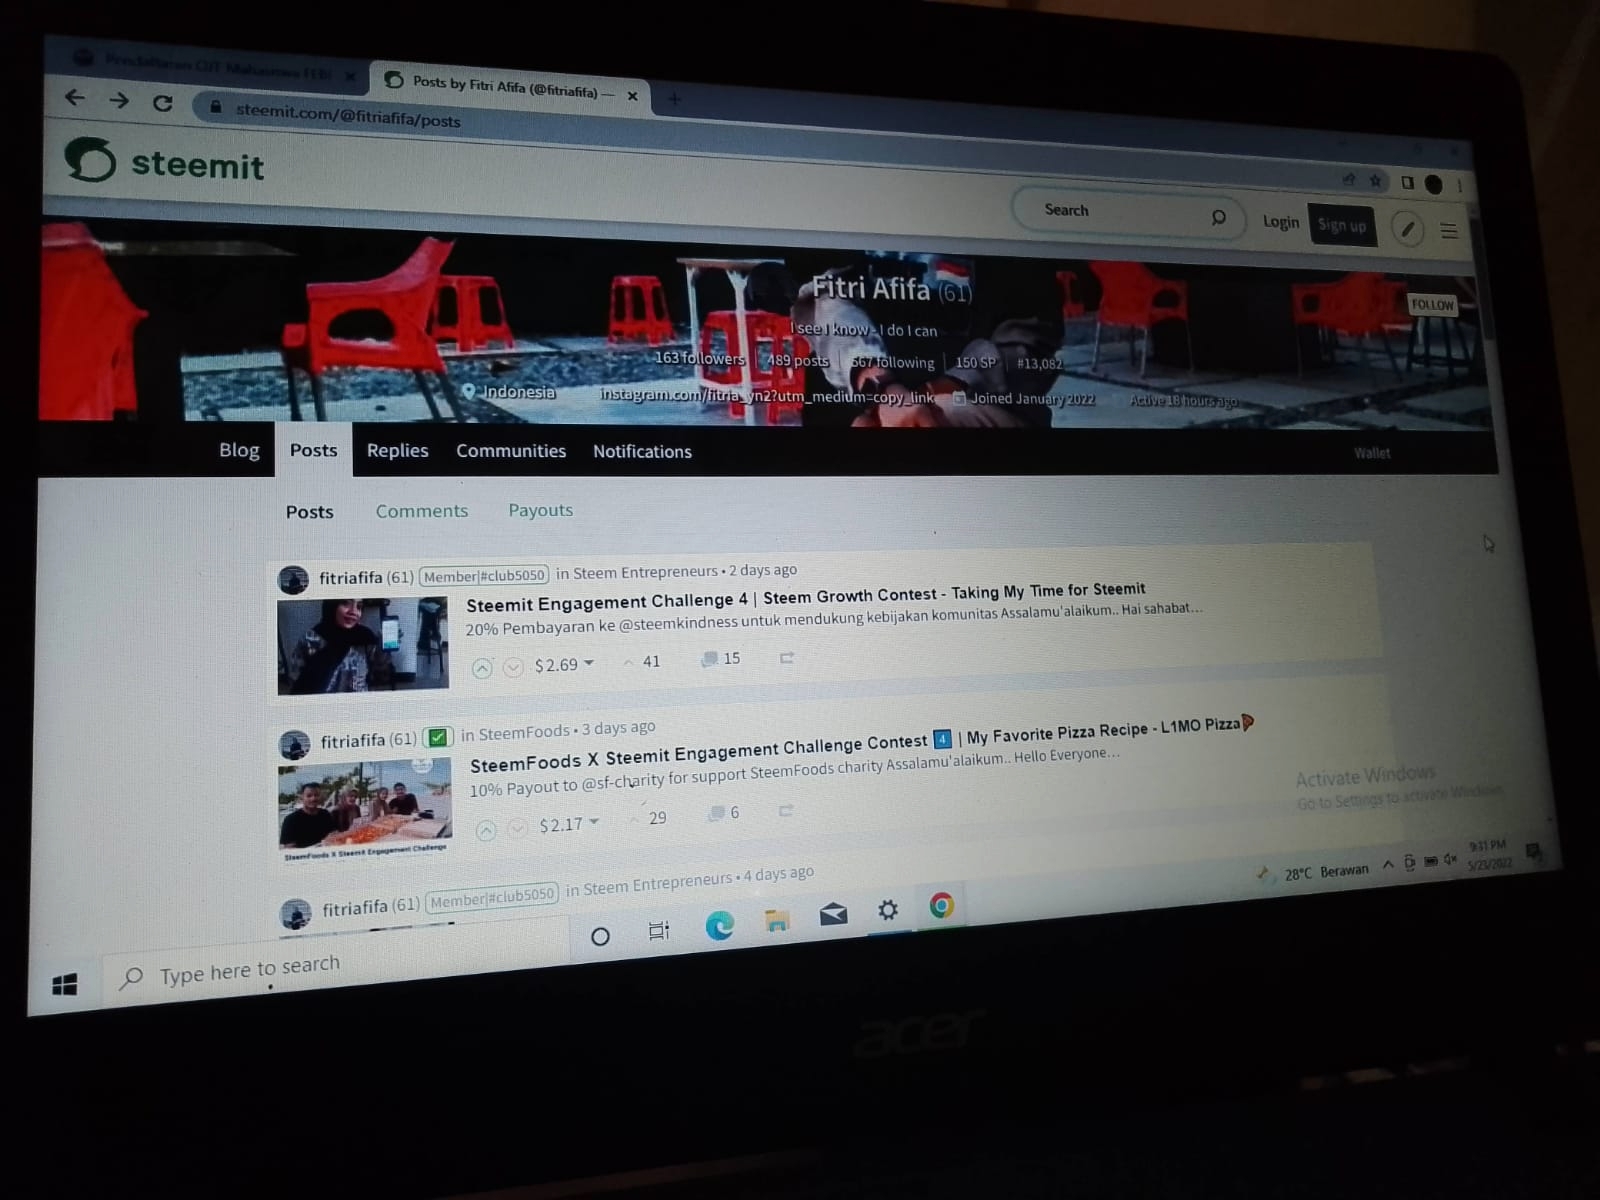This screenshot has width=1600, height=1200.
Task: Select the 'Posts by Fitri Afifa' browser tab
Action: pyautogui.click(x=510, y=87)
